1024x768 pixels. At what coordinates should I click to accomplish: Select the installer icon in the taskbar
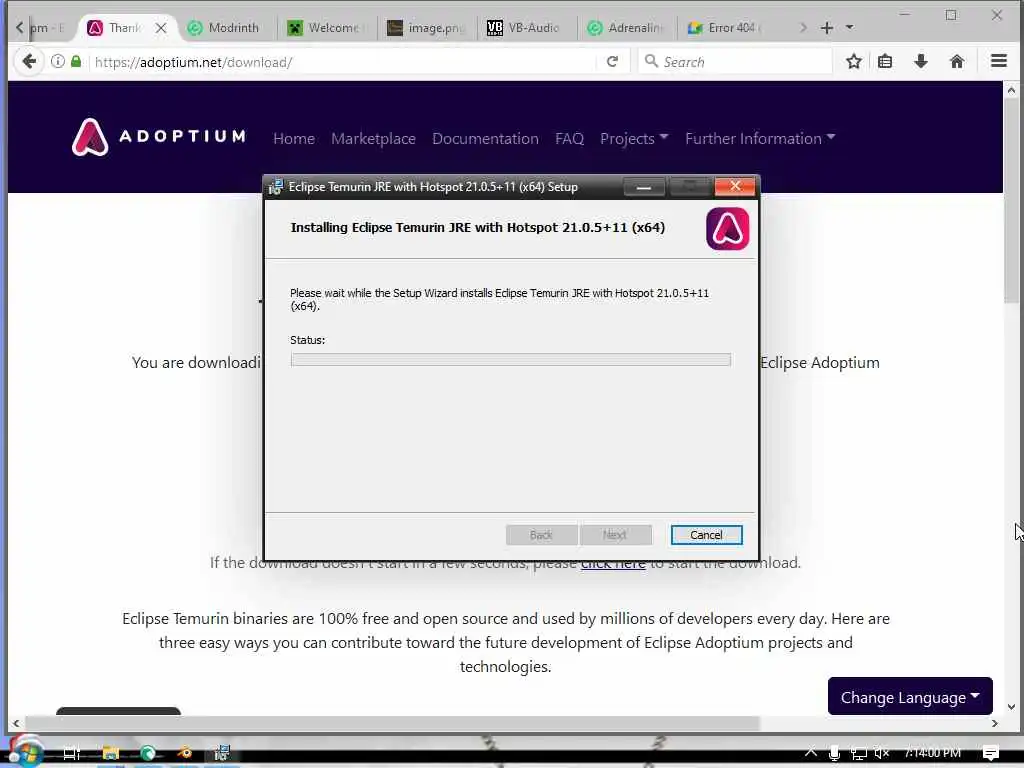tap(222, 753)
